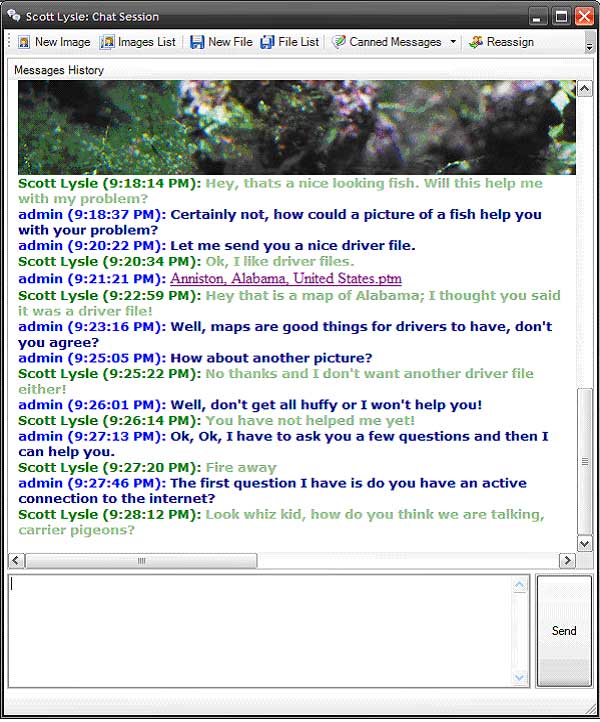Click the vertical scrollbar thumb in history
The width and height of the screenshot is (600, 722).
pos(585,461)
